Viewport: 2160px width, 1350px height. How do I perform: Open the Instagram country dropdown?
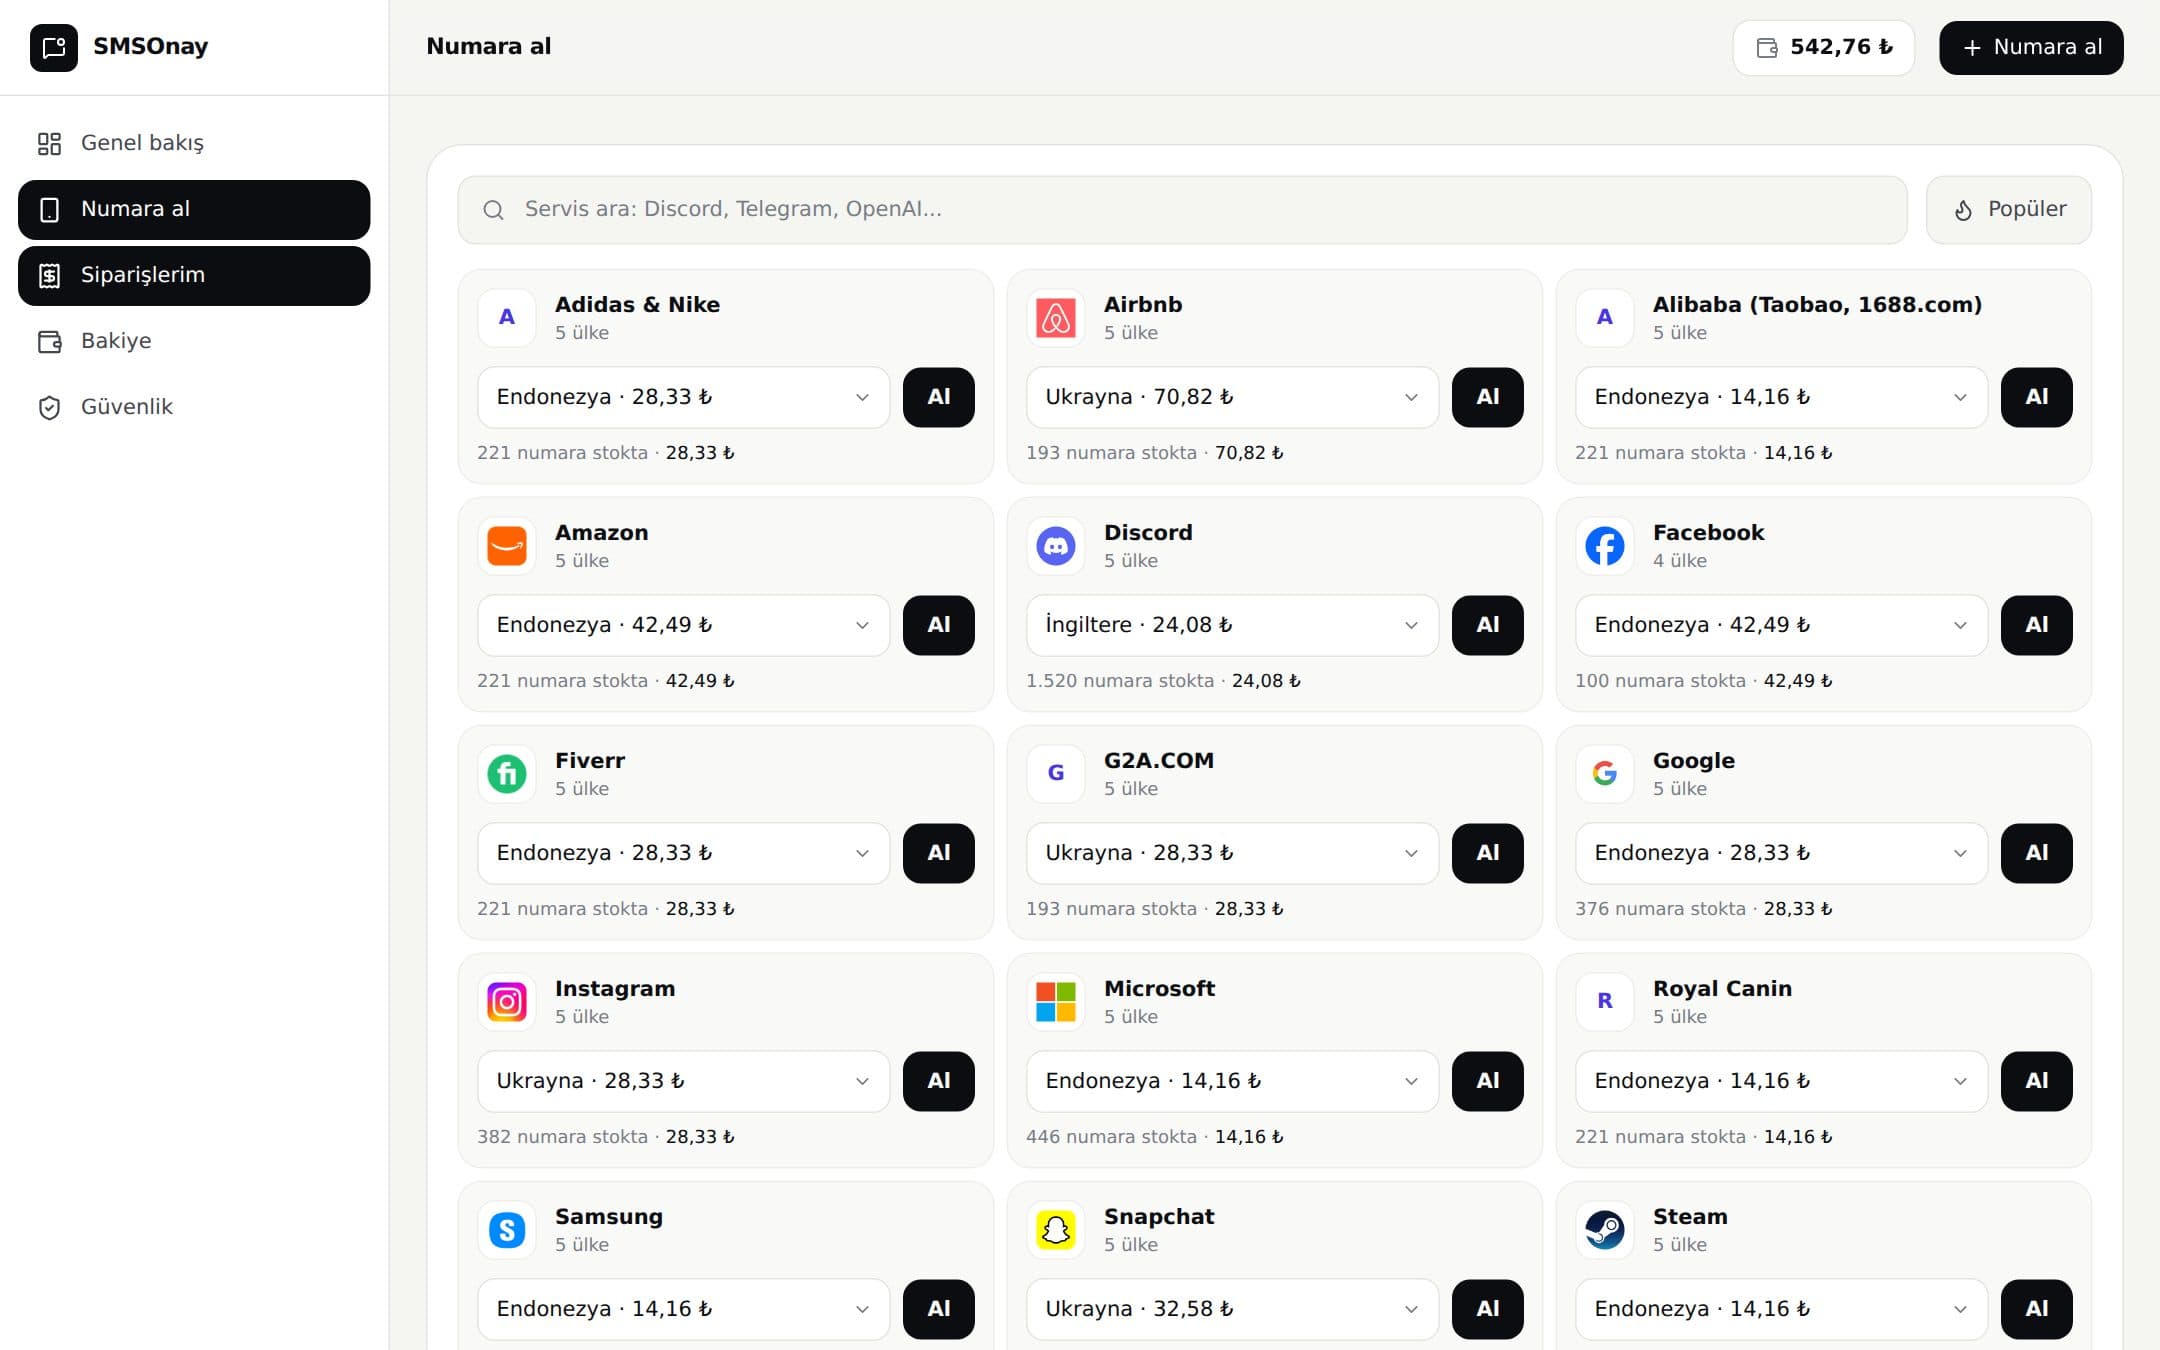(684, 1081)
